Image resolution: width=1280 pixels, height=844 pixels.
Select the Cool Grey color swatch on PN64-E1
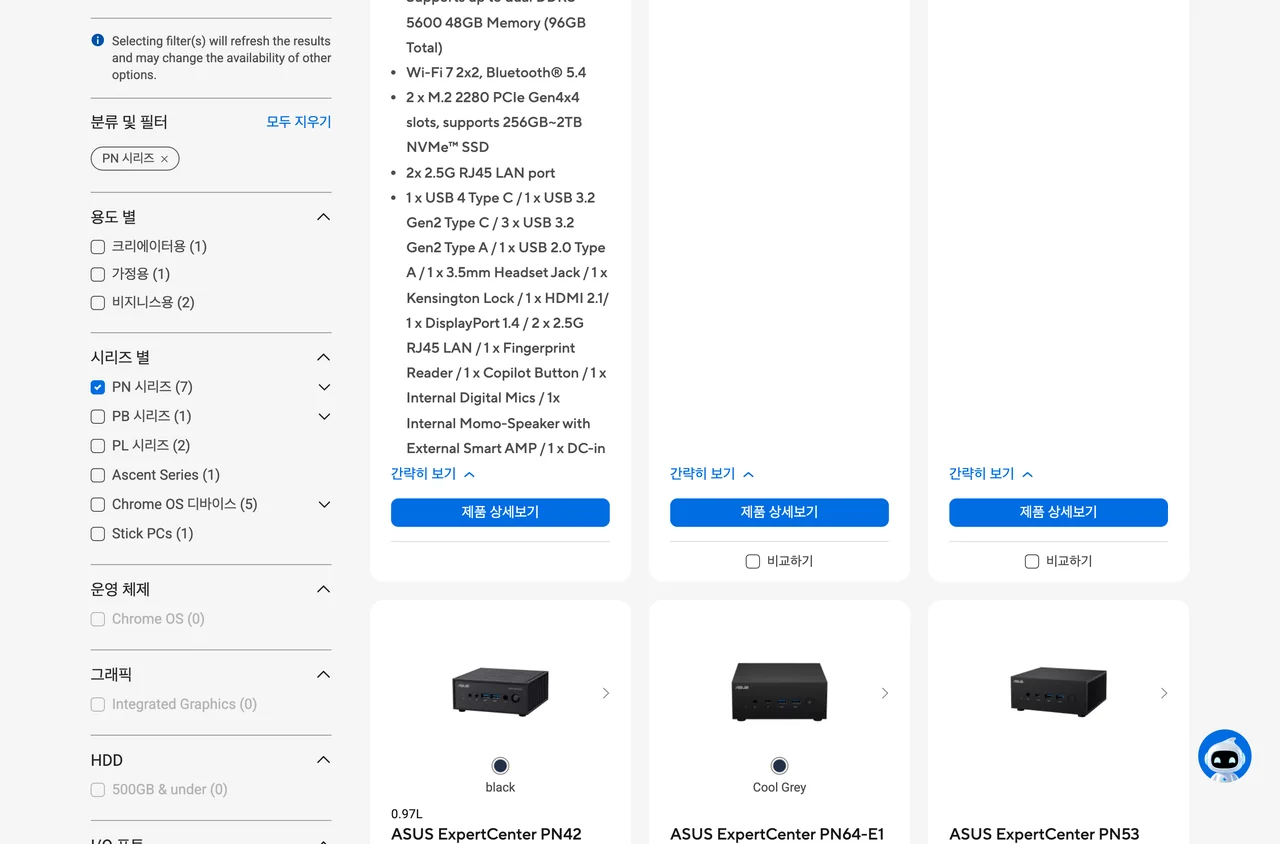(779, 766)
